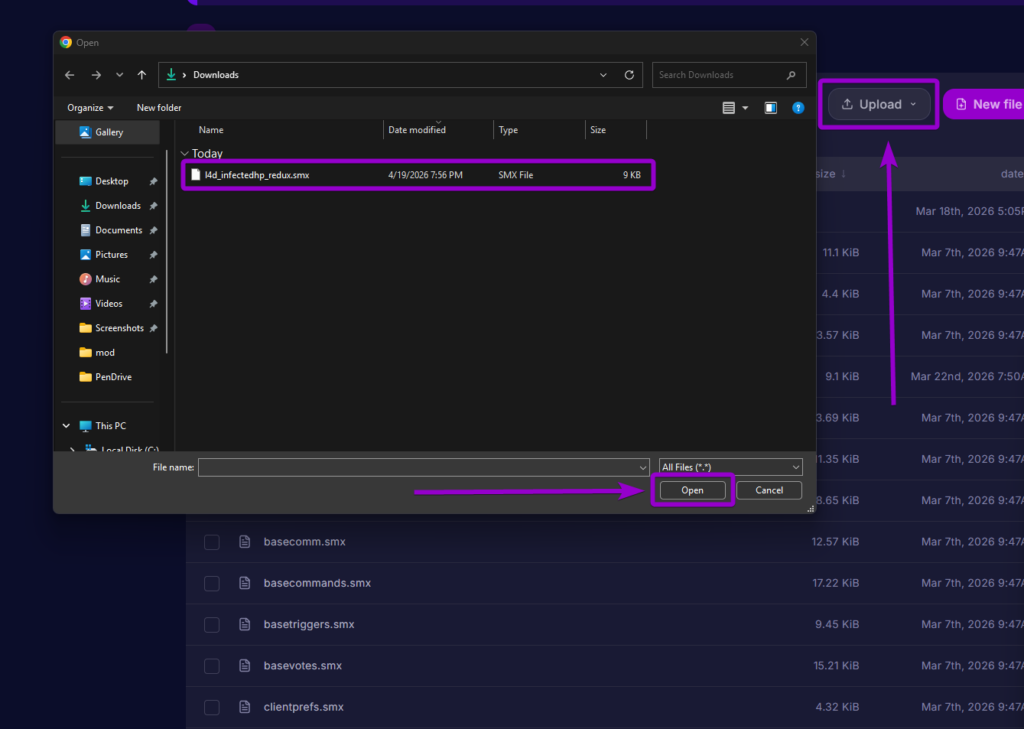
Task: Select basevotes.smx via its checkbox
Action: coord(211,665)
